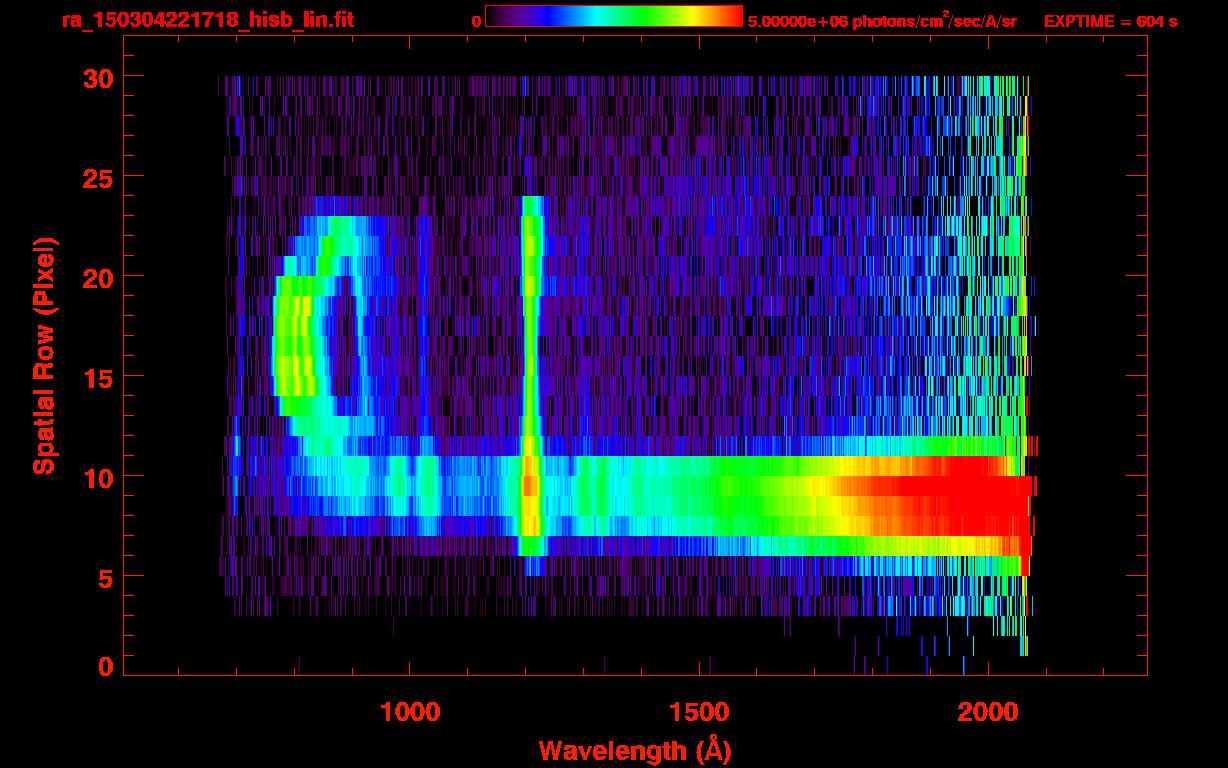The height and width of the screenshot is (768, 1228).
Task: Select the 15 tick label on the Spatial Row axis
Action: tap(97, 377)
